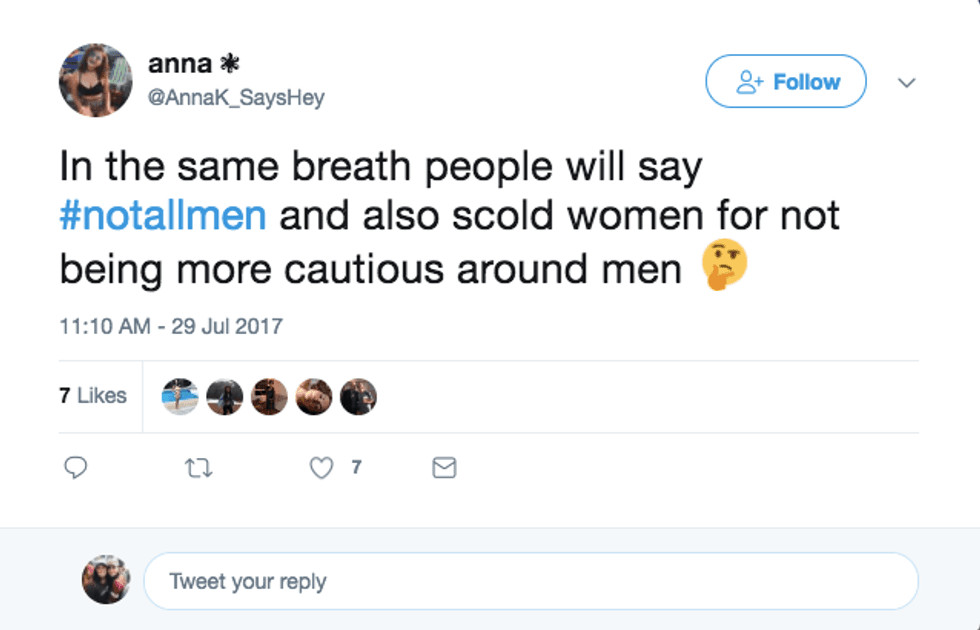Viewport: 980px width, 630px height.
Task: Like the tweet with the heart icon
Action: point(321,467)
